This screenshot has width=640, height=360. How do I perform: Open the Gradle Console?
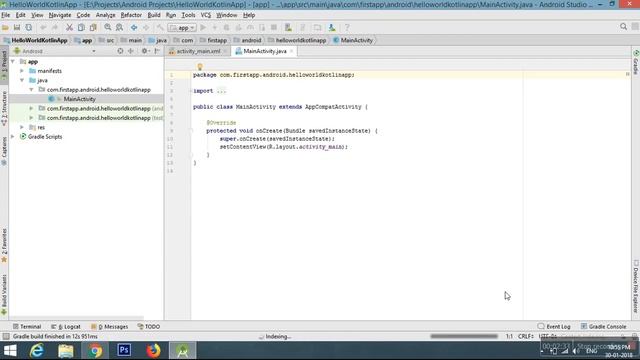click(x=604, y=327)
